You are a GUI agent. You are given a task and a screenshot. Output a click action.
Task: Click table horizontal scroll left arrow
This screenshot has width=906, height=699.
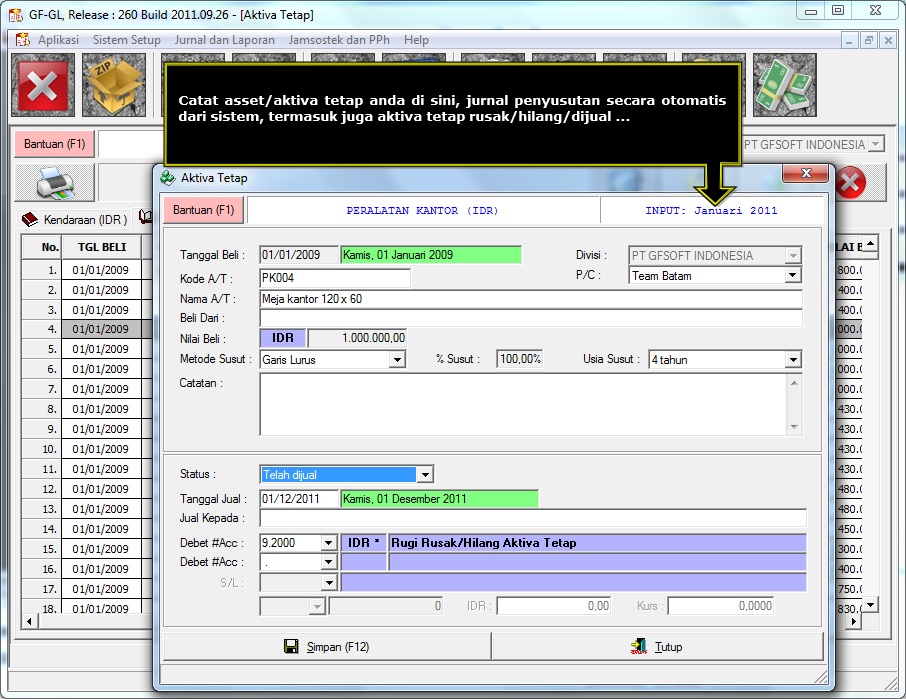point(30,622)
